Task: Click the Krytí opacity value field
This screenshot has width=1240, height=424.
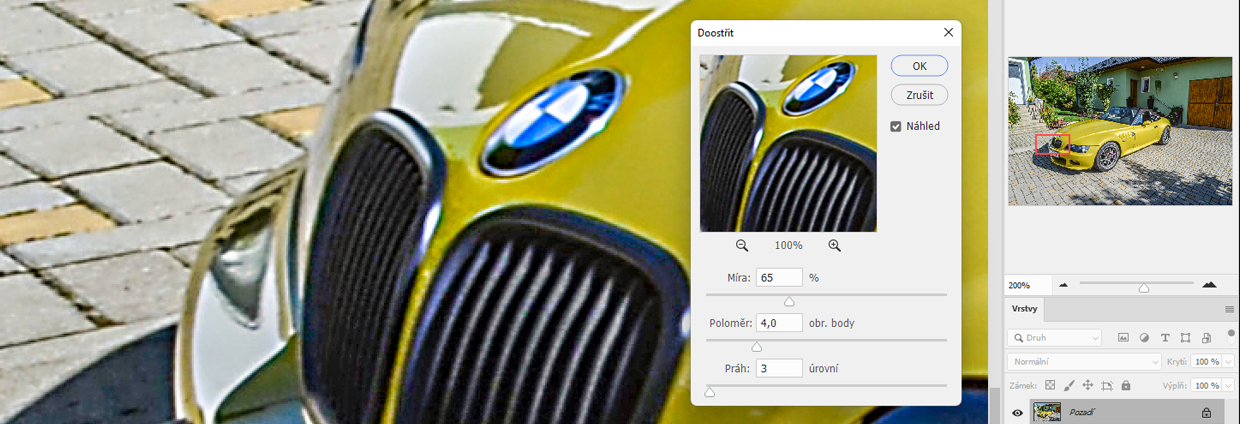Action: tap(1206, 361)
